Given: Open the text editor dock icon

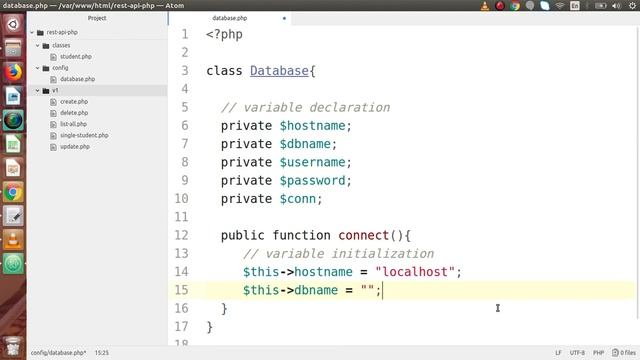Looking at the screenshot, I should pyautogui.click(x=13, y=216).
